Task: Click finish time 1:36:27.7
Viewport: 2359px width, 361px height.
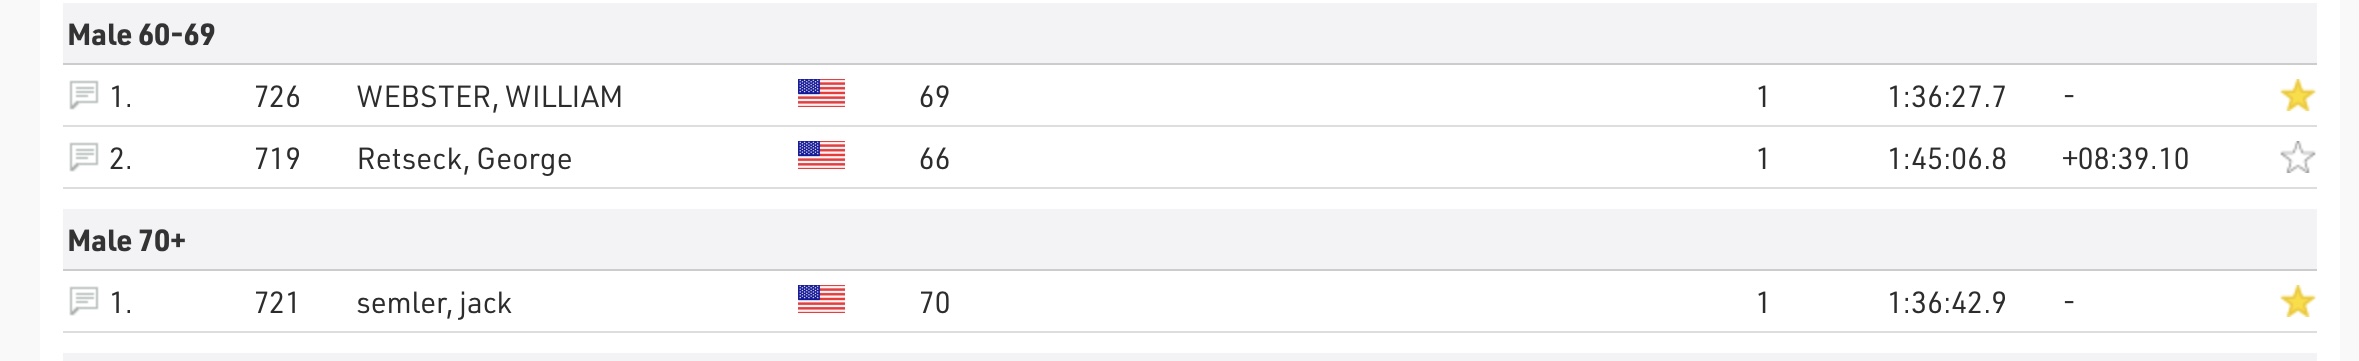Action: (x=1947, y=97)
